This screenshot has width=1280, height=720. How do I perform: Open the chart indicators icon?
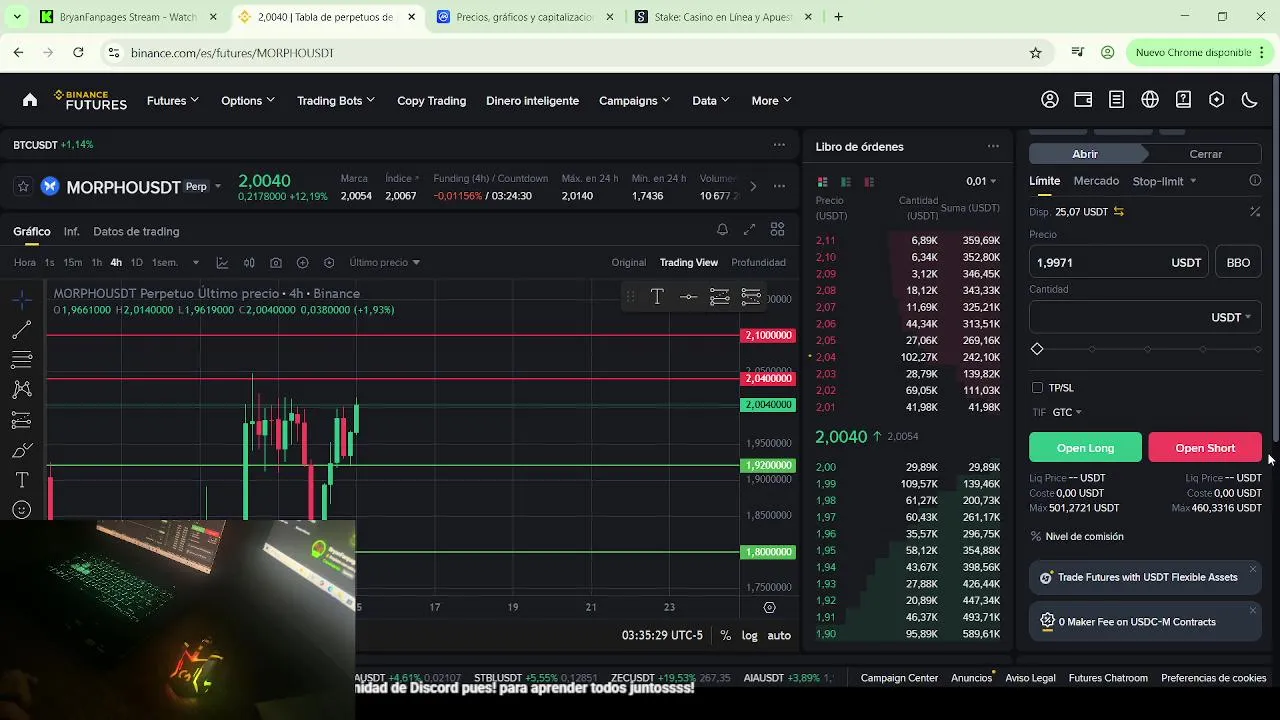pyautogui.click(x=222, y=262)
